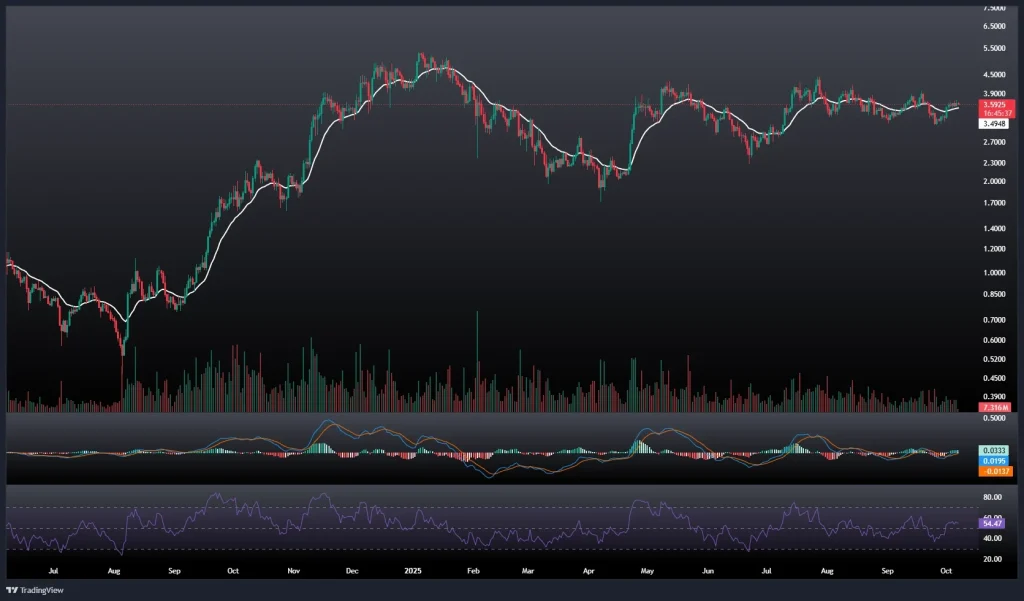
Task: Click the 6.5000 price scale level
Action: (994, 26)
